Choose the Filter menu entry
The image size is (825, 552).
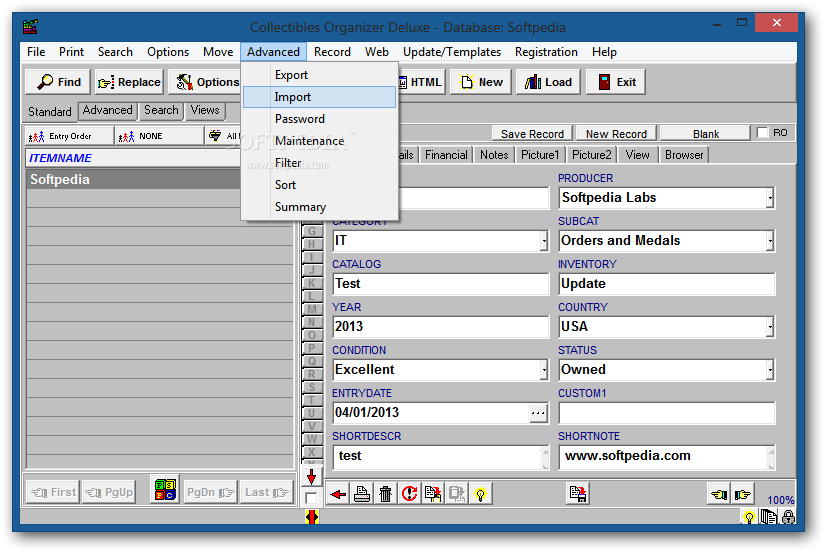click(319, 163)
